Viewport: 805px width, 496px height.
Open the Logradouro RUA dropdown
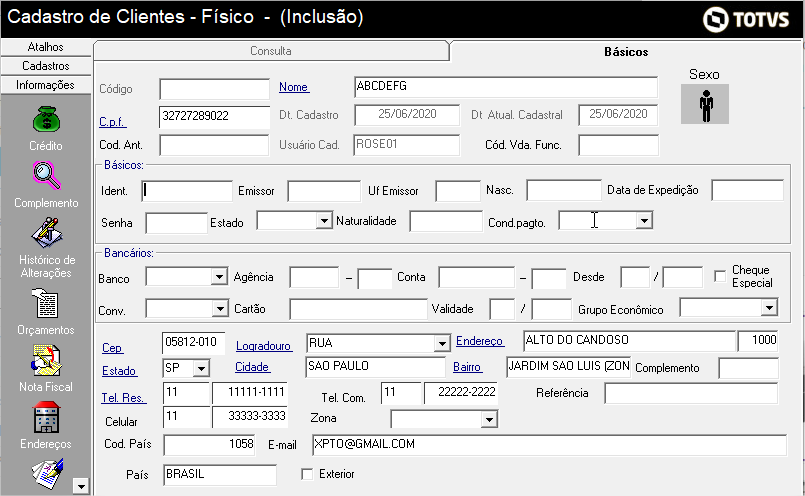(442, 343)
